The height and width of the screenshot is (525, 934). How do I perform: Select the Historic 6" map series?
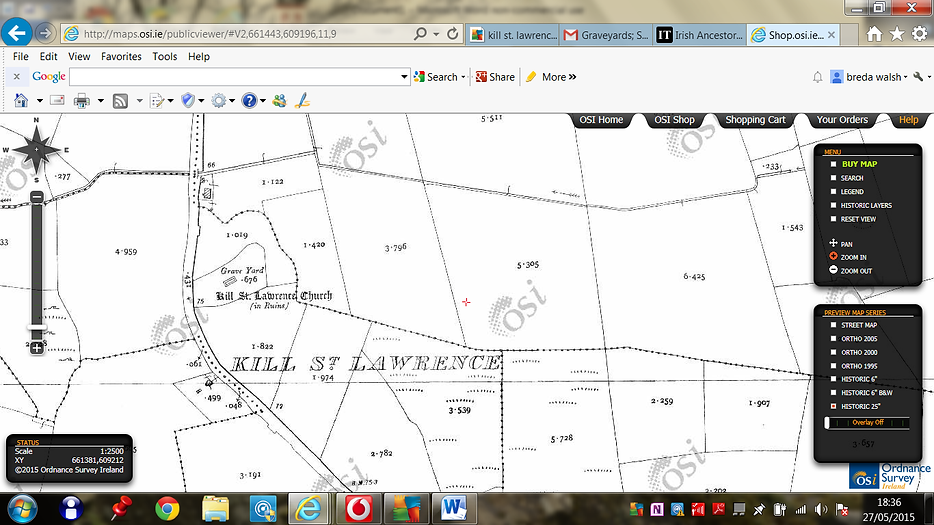tap(833, 379)
